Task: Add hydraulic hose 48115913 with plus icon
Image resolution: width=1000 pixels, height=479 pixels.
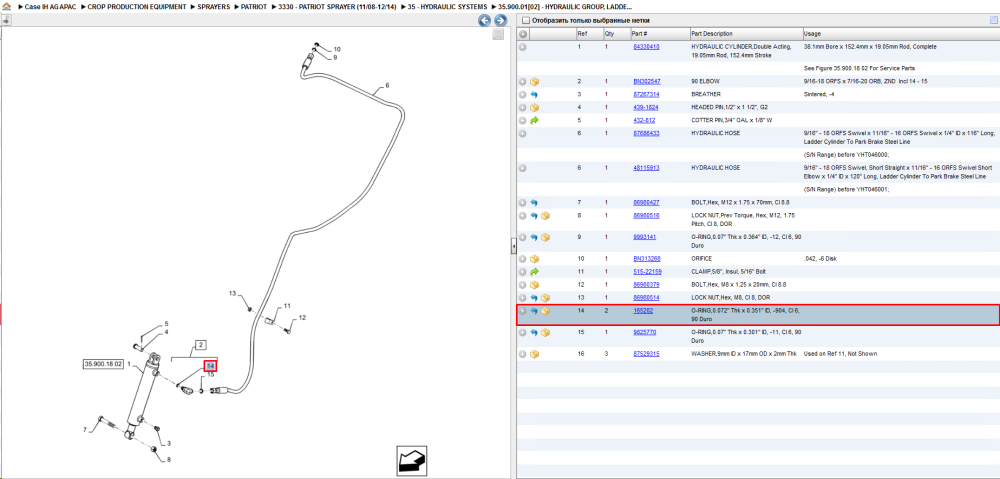Action: pyautogui.click(x=522, y=168)
